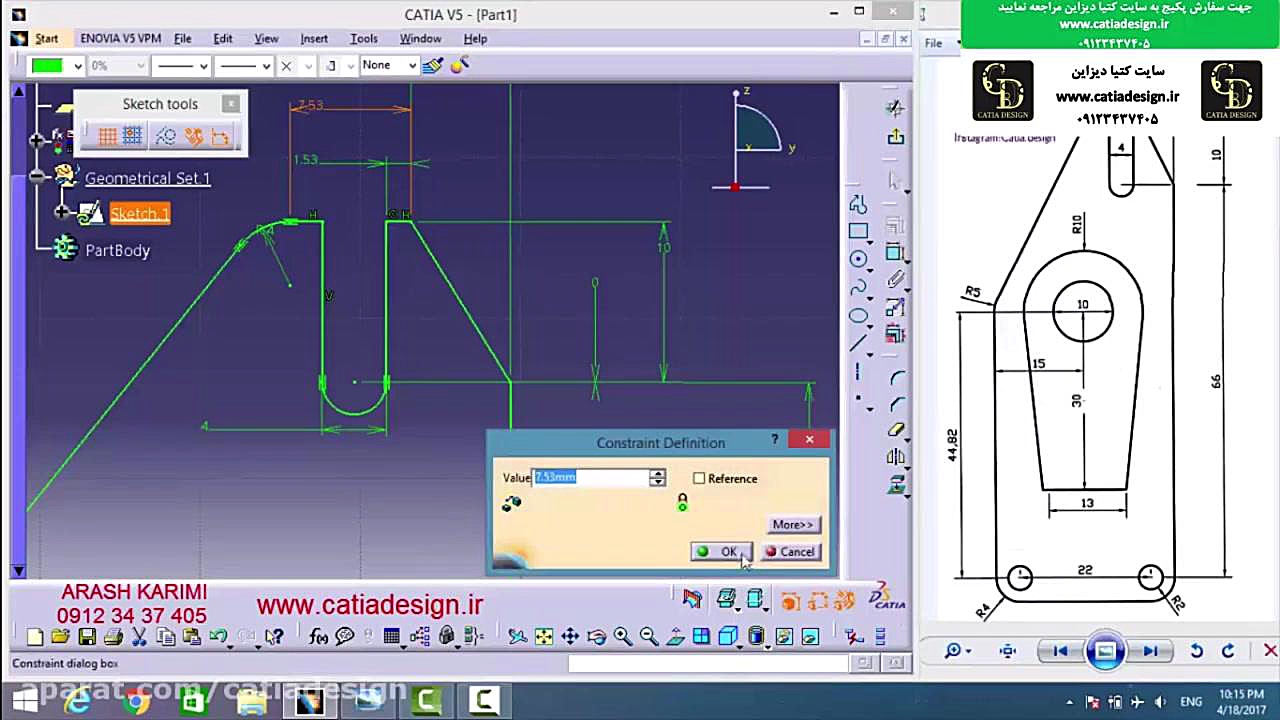This screenshot has height=720, width=1280.
Task: Select the Rectangle sketch tool
Action: (858, 231)
